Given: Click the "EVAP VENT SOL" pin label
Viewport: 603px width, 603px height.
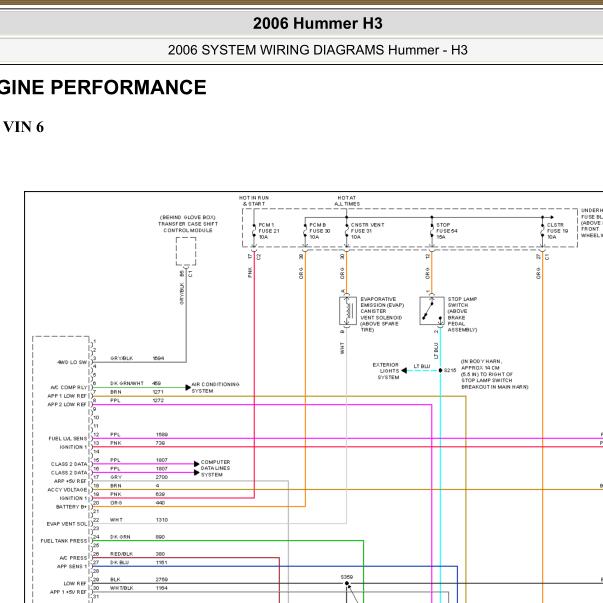Looking at the screenshot, I should tap(67, 524).
